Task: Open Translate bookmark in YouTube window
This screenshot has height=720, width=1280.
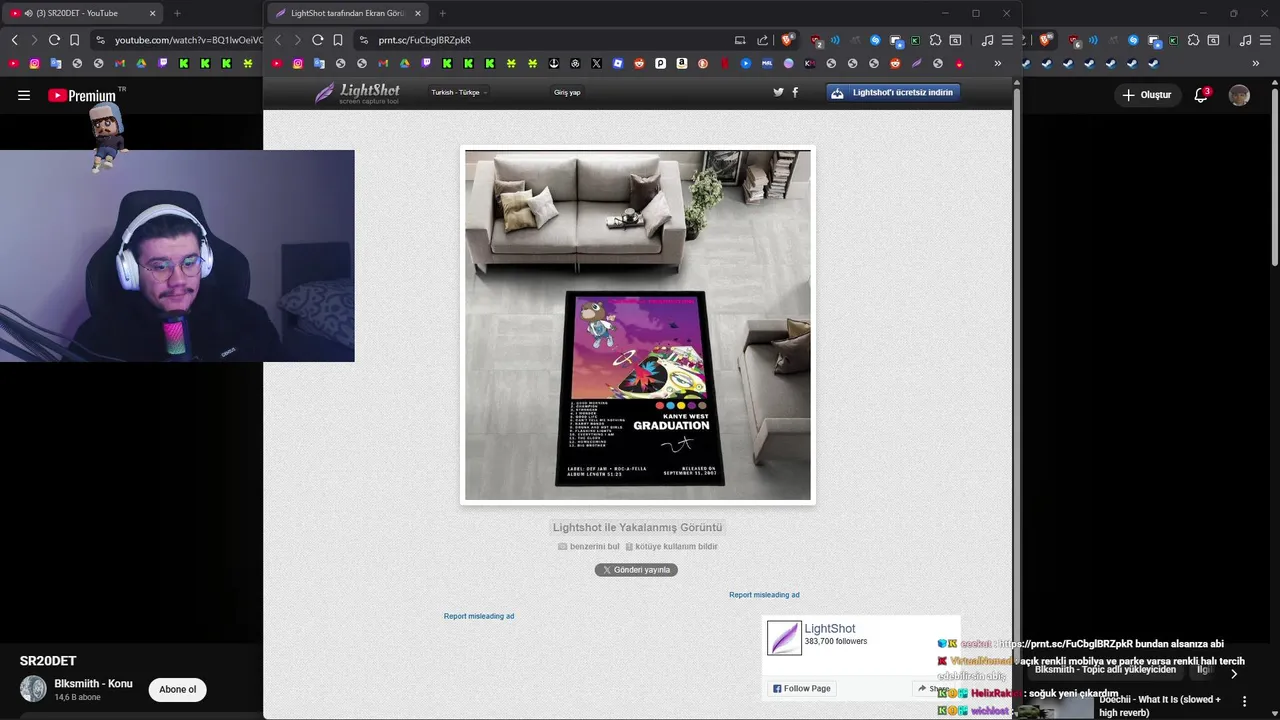Action: 56,63
